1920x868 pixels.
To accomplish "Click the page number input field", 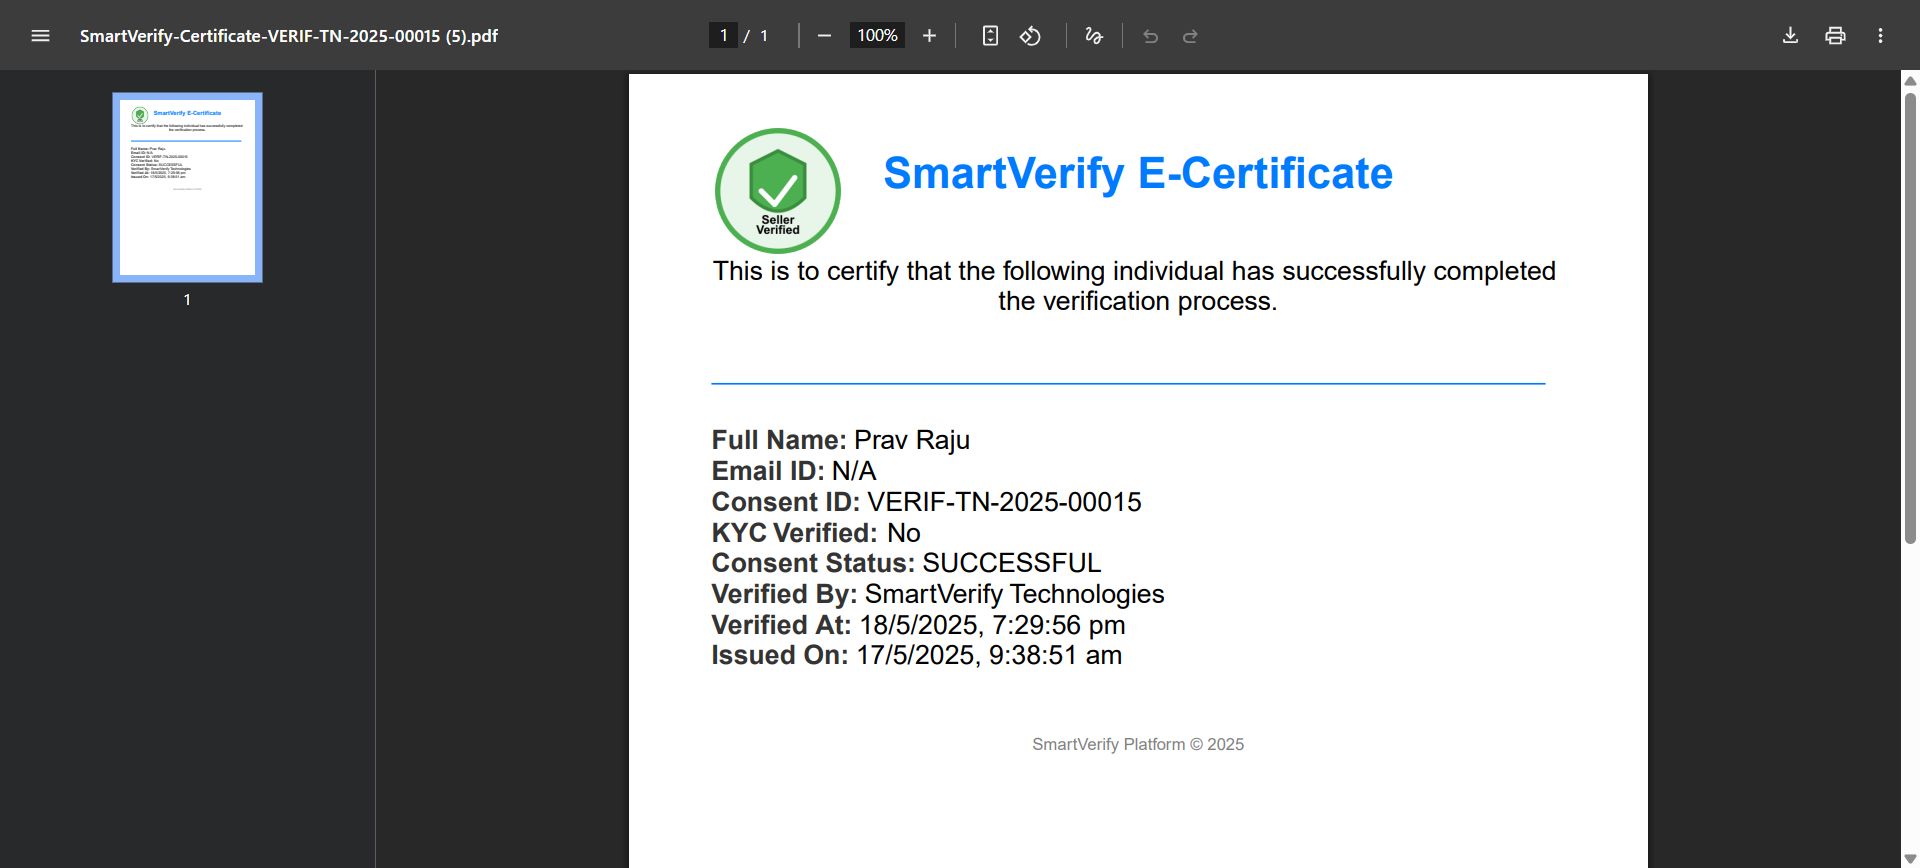I will 723,36.
